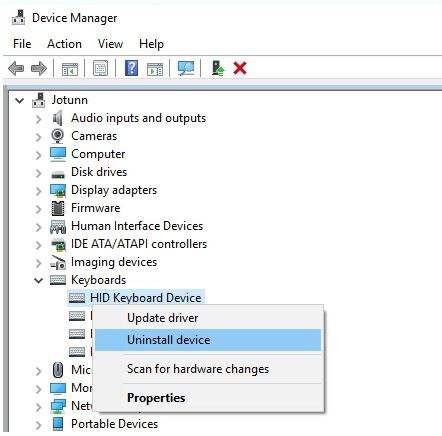
Task: Click the Scan for hardware changes monitor icon
Action: tap(186, 68)
